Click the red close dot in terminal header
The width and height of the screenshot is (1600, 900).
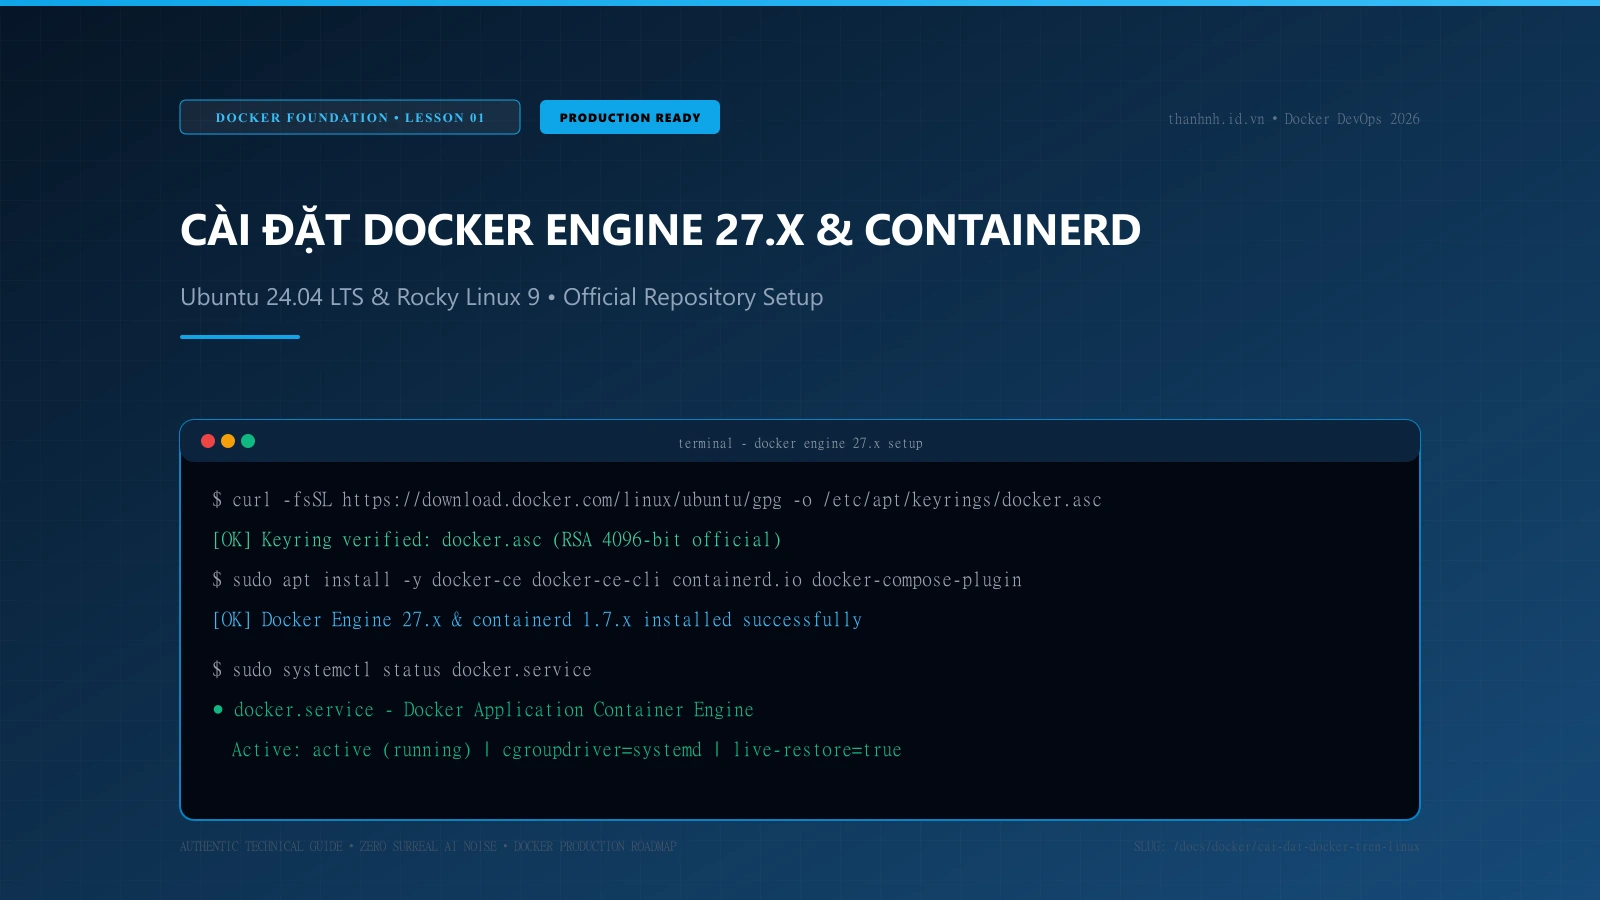tap(208, 441)
